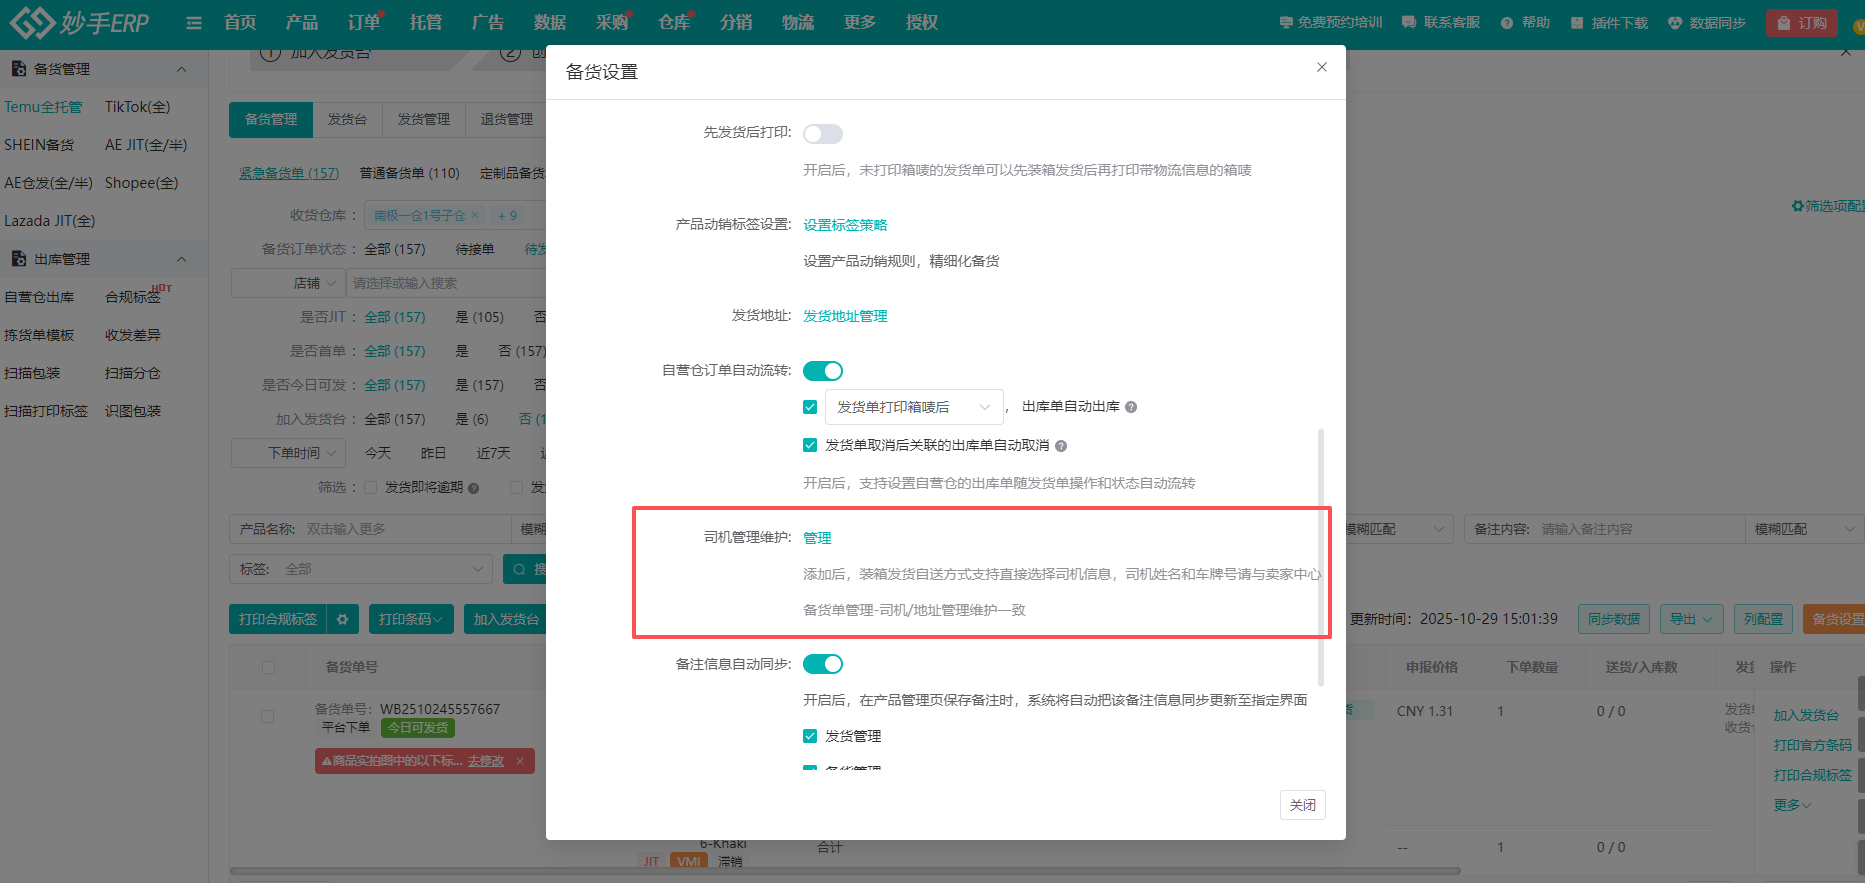Switch to the 发货管理 tab
Viewport: 1865px width, 883px height.
tap(424, 119)
